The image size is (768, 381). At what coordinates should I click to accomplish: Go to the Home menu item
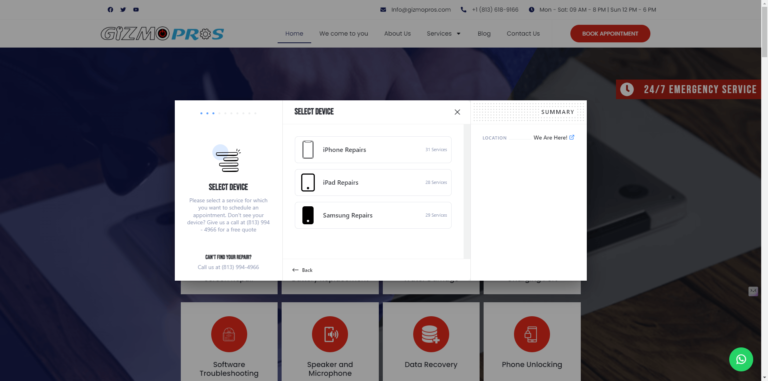[294, 34]
